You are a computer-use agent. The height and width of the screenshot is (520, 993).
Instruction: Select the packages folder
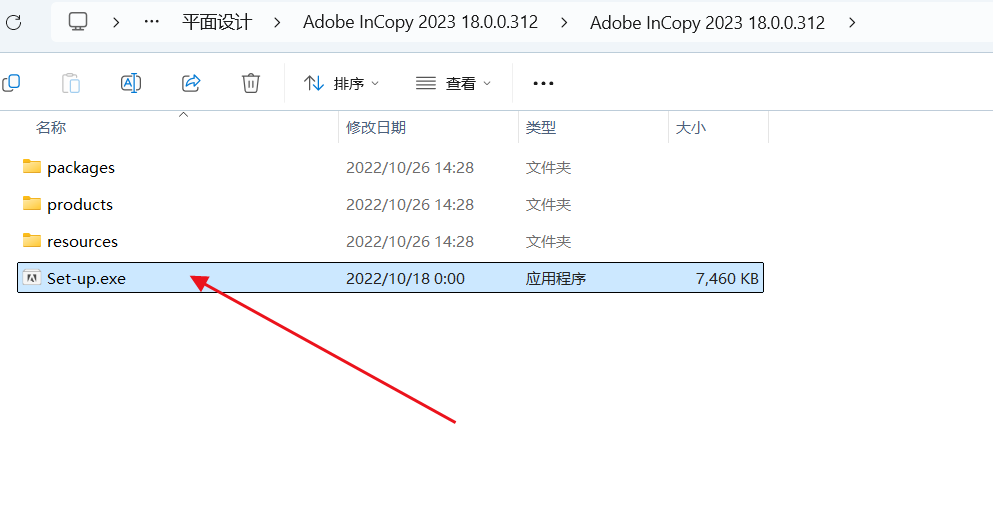coord(81,168)
